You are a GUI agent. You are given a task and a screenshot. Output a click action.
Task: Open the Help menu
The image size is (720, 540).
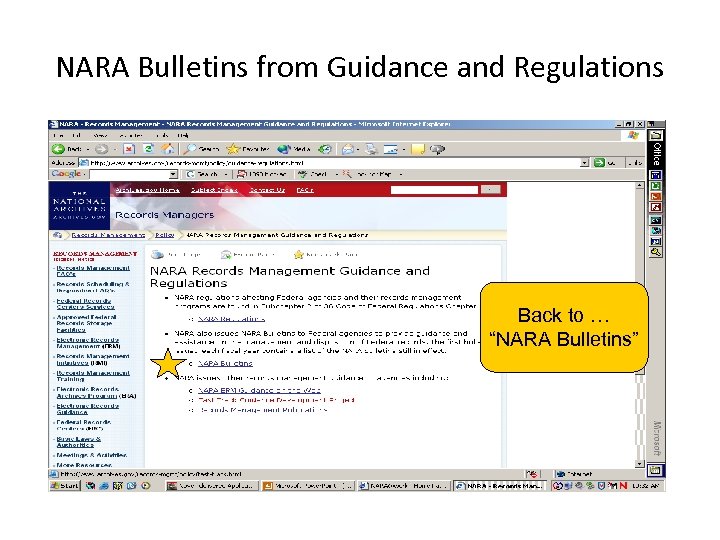183,135
